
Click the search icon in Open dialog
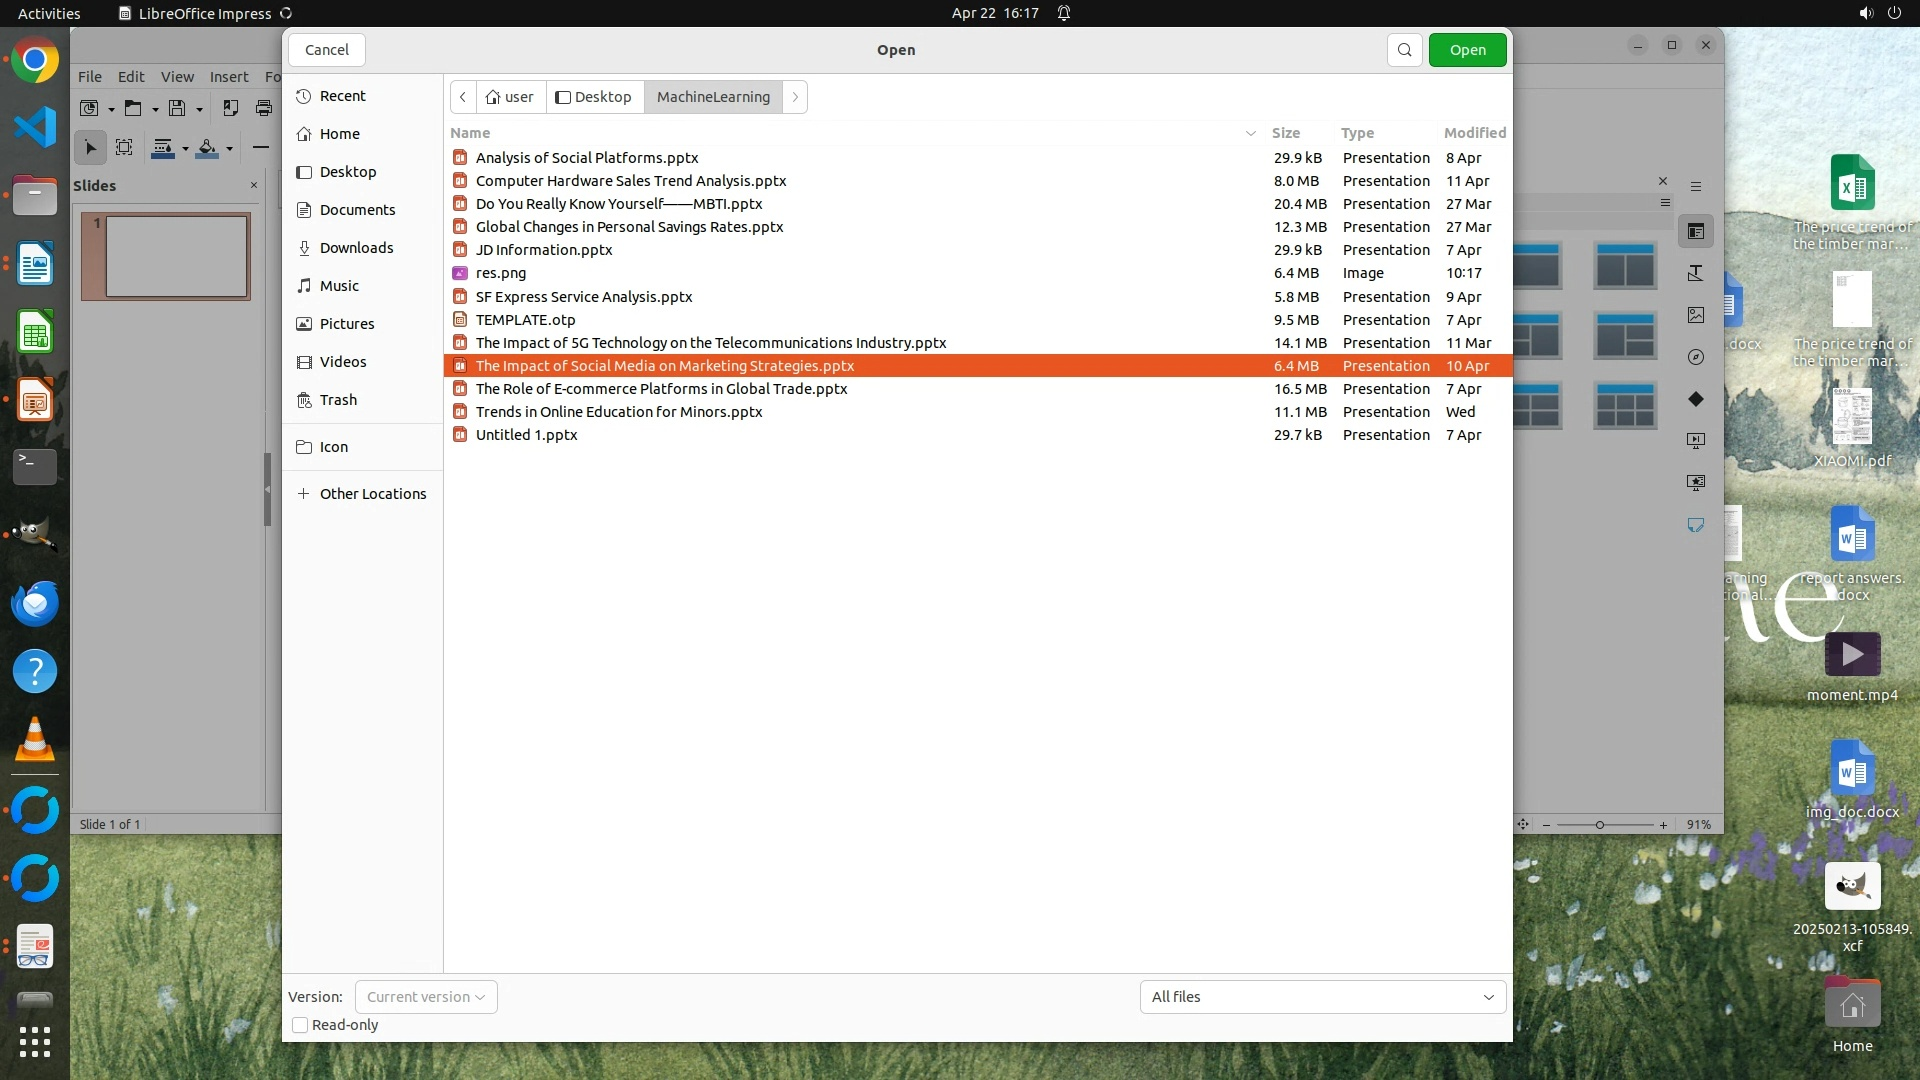click(x=1404, y=50)
